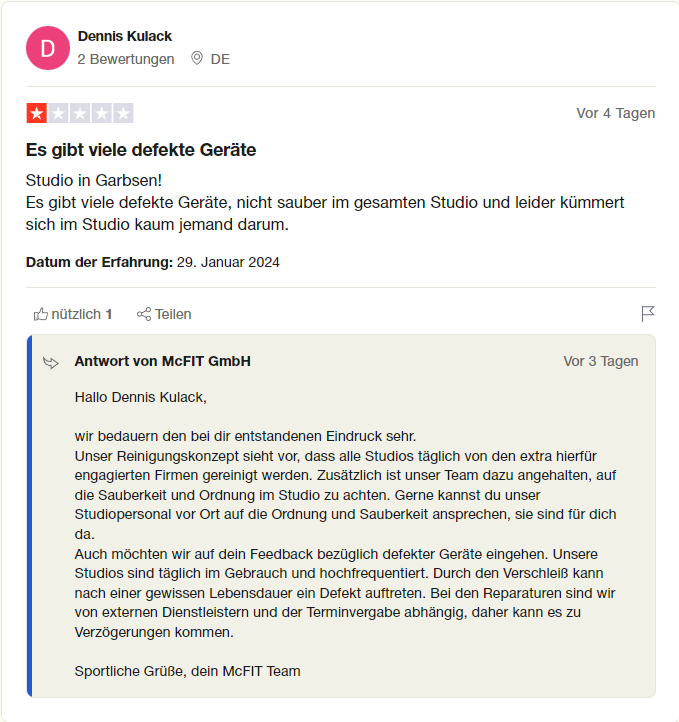Click the thumbs-up nützlich icon
Viewport: 679px width, 722px height.
[x=41, y=314]
